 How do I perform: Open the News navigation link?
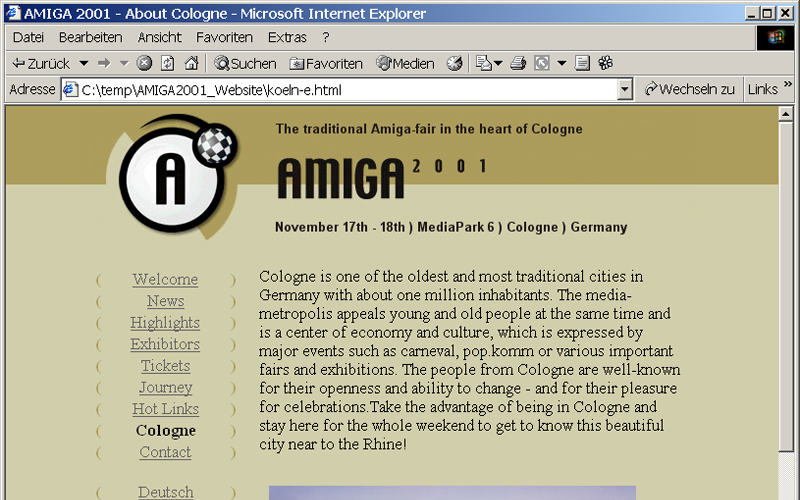click(x=165, y=301)
